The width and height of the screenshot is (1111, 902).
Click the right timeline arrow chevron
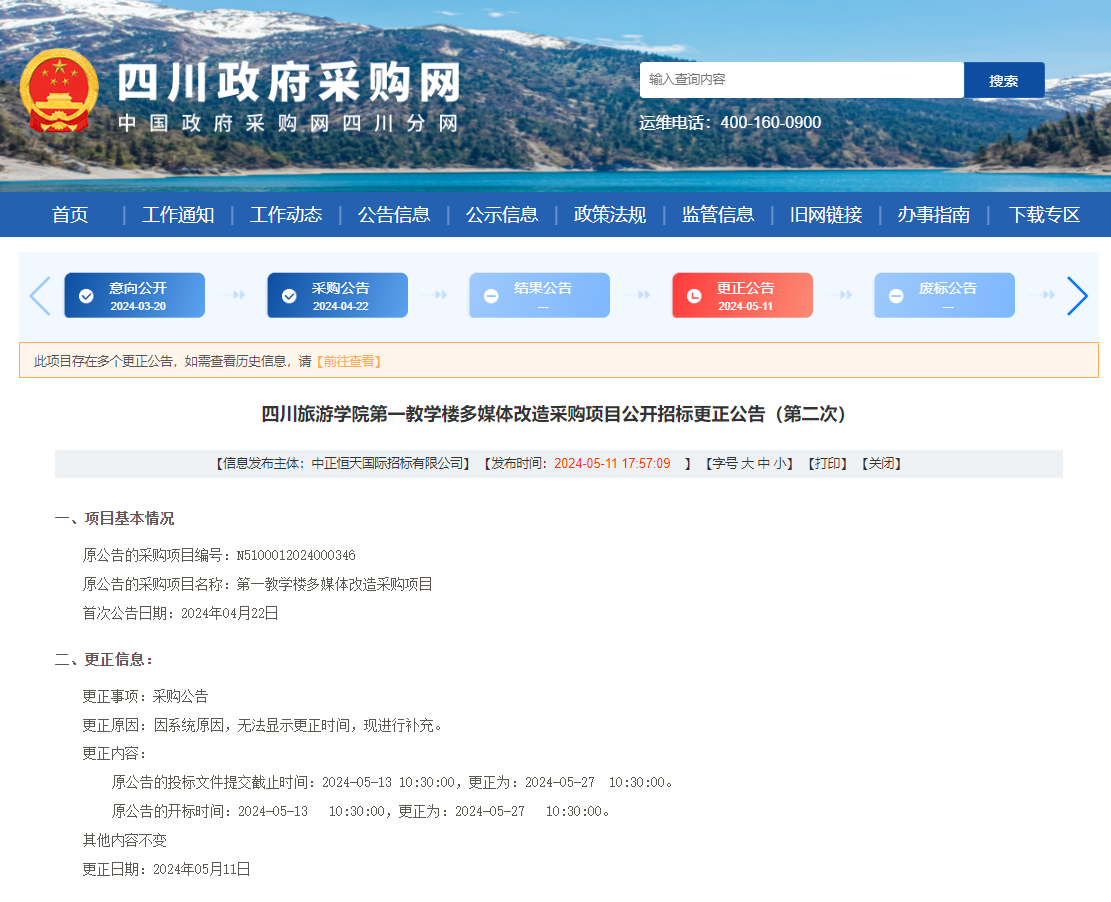1077,295
